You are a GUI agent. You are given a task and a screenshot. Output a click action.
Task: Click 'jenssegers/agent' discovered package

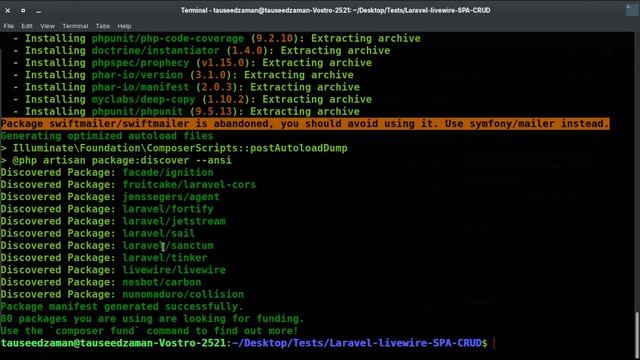pyautogui.click(x=171, y=197)
